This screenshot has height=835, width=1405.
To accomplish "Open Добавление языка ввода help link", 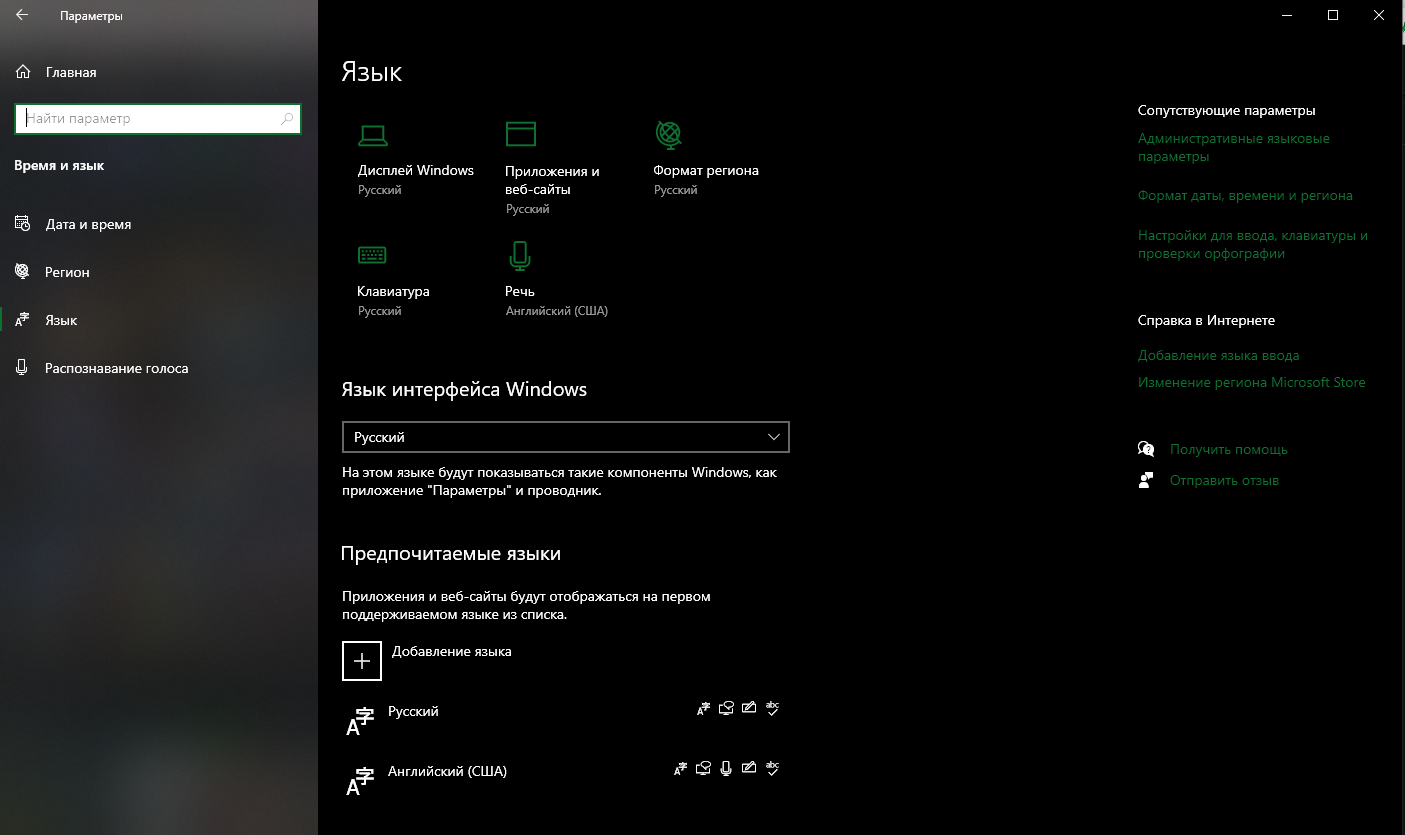I will coord(1219,355).
